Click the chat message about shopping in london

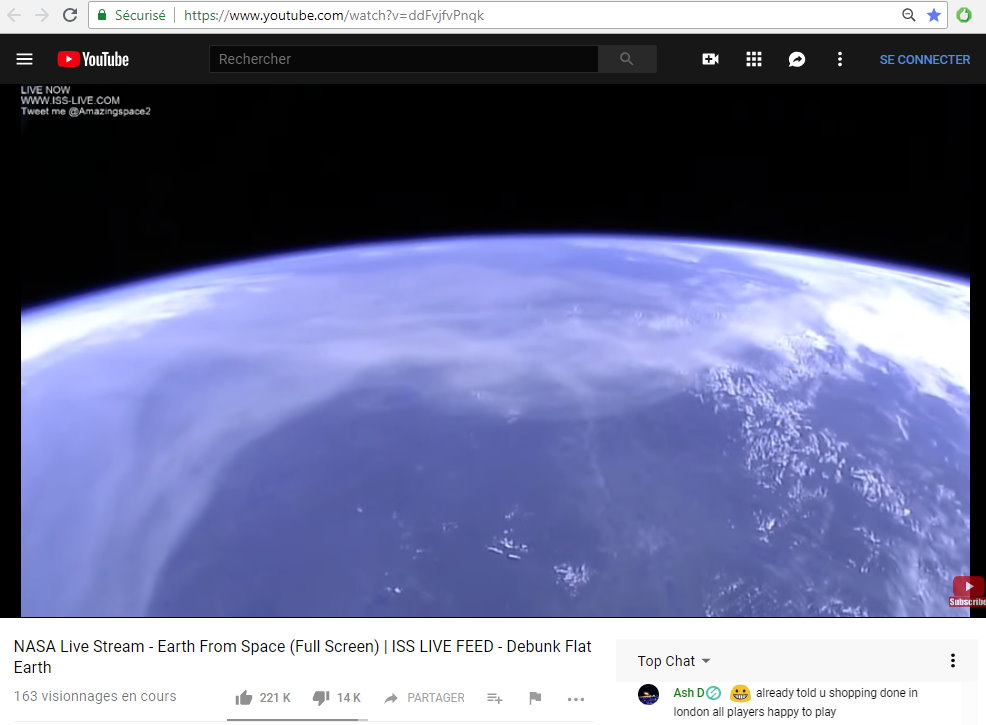click(x=795, y=702)
